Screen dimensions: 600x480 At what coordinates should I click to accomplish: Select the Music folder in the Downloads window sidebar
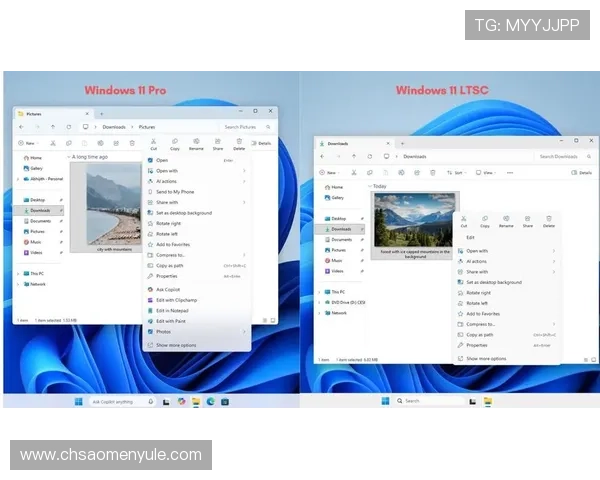pyautogui.click(x=338, y=261)
